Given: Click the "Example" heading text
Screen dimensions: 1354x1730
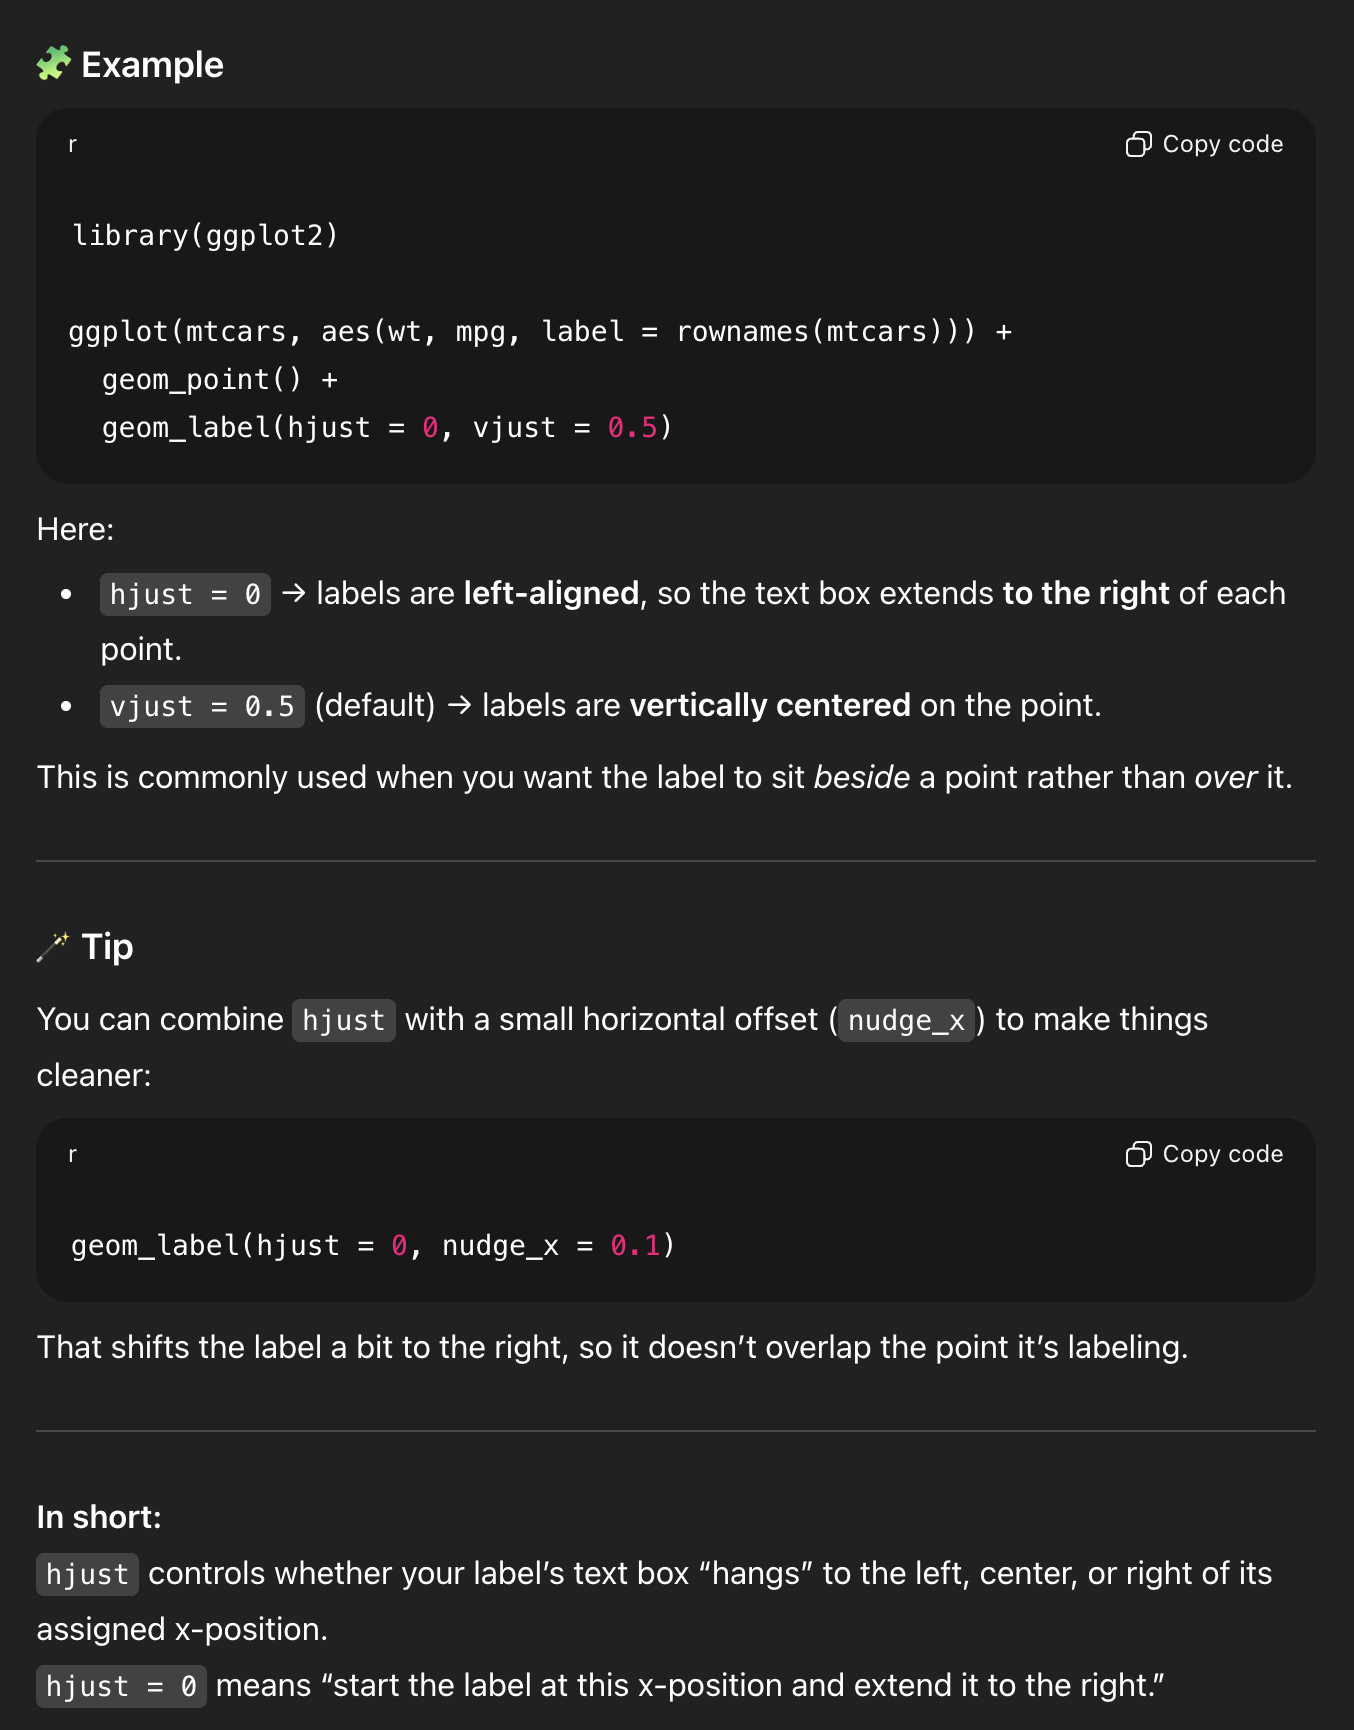Looking at the screenshot, I should pos(152,65).
